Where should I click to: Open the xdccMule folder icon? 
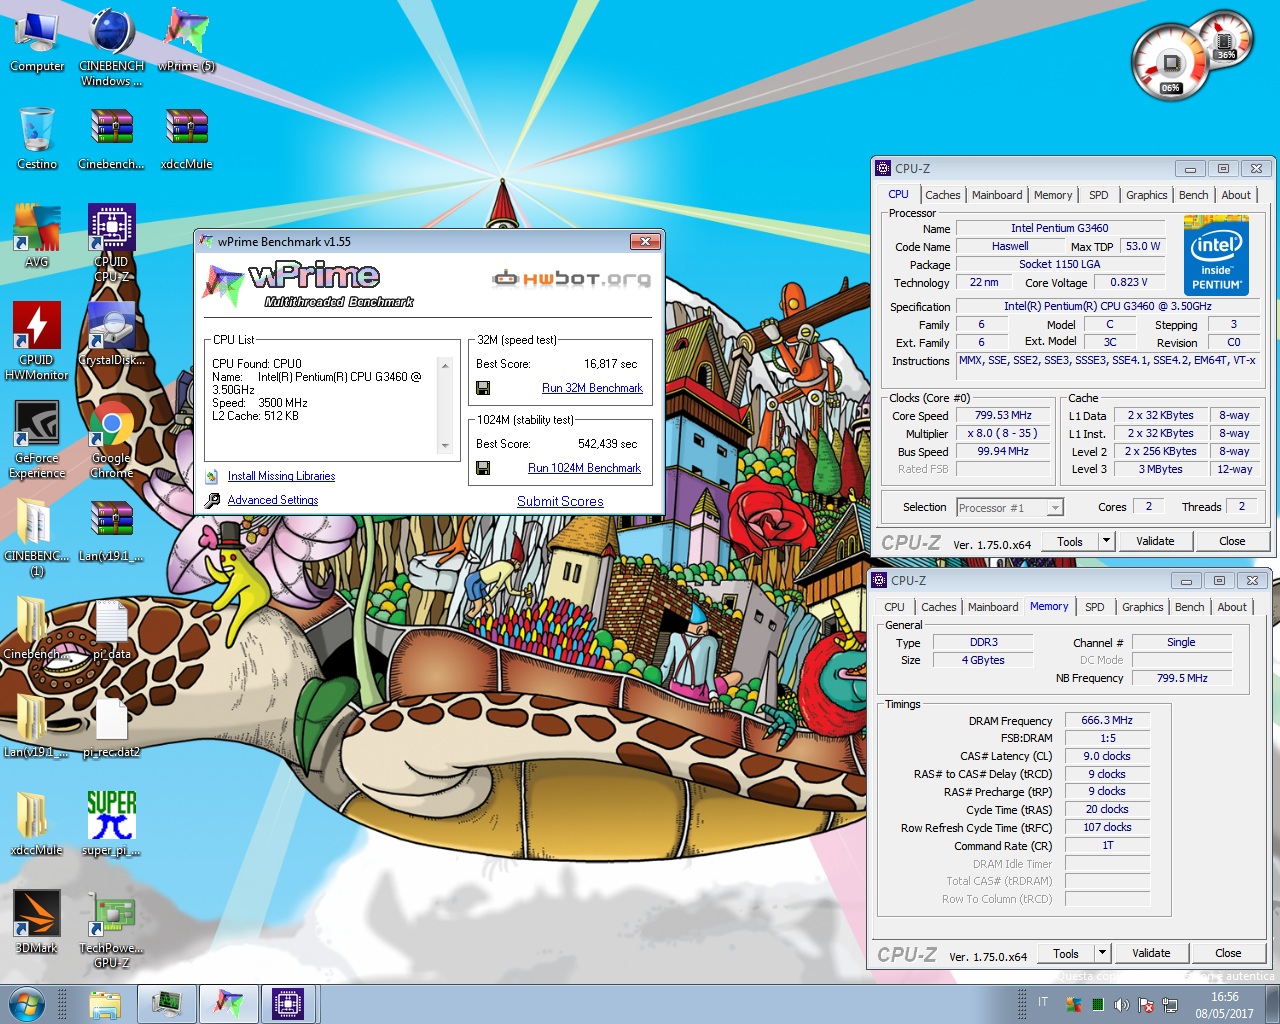[x=37, y=824]
